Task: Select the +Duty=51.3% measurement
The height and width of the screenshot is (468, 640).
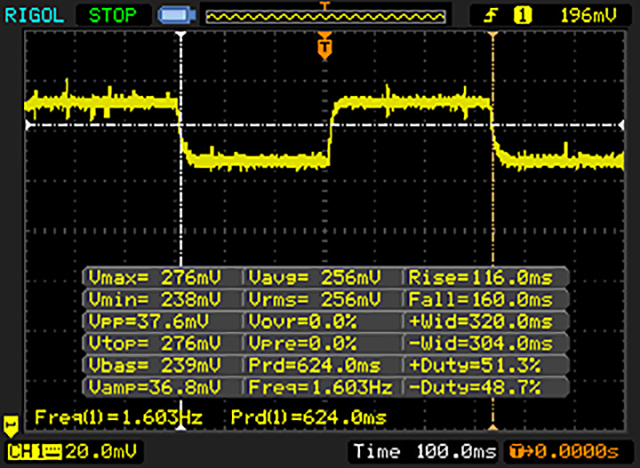Action: pos(485,364)
